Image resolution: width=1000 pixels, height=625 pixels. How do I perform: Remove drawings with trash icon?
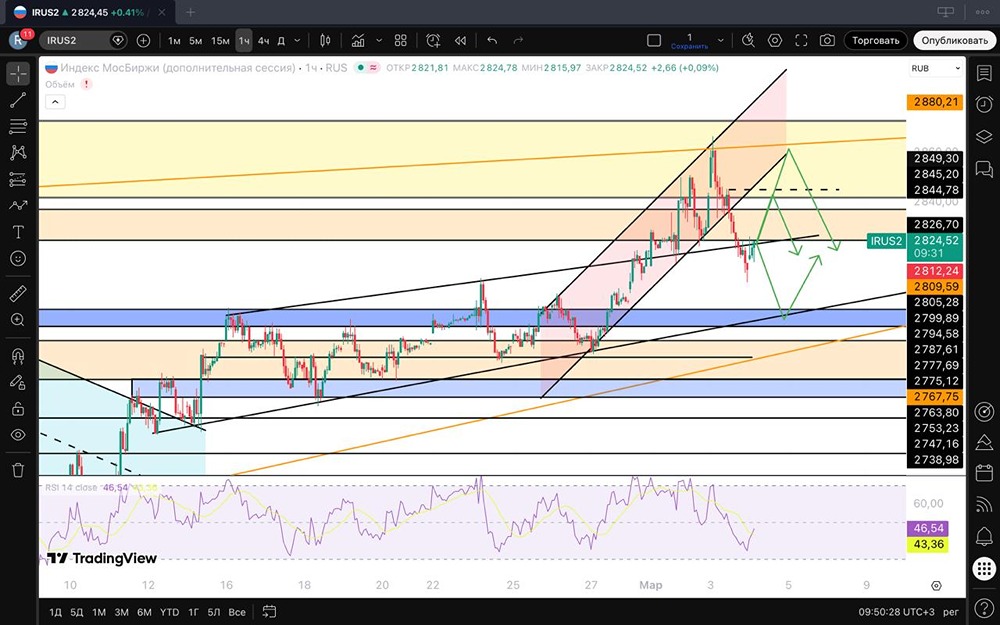[x=18, y=471]
